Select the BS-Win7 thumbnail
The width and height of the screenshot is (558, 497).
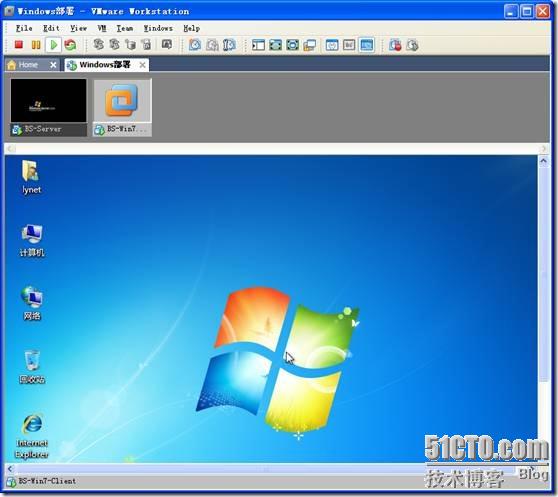pyautogui.click(x=122, y=107)
